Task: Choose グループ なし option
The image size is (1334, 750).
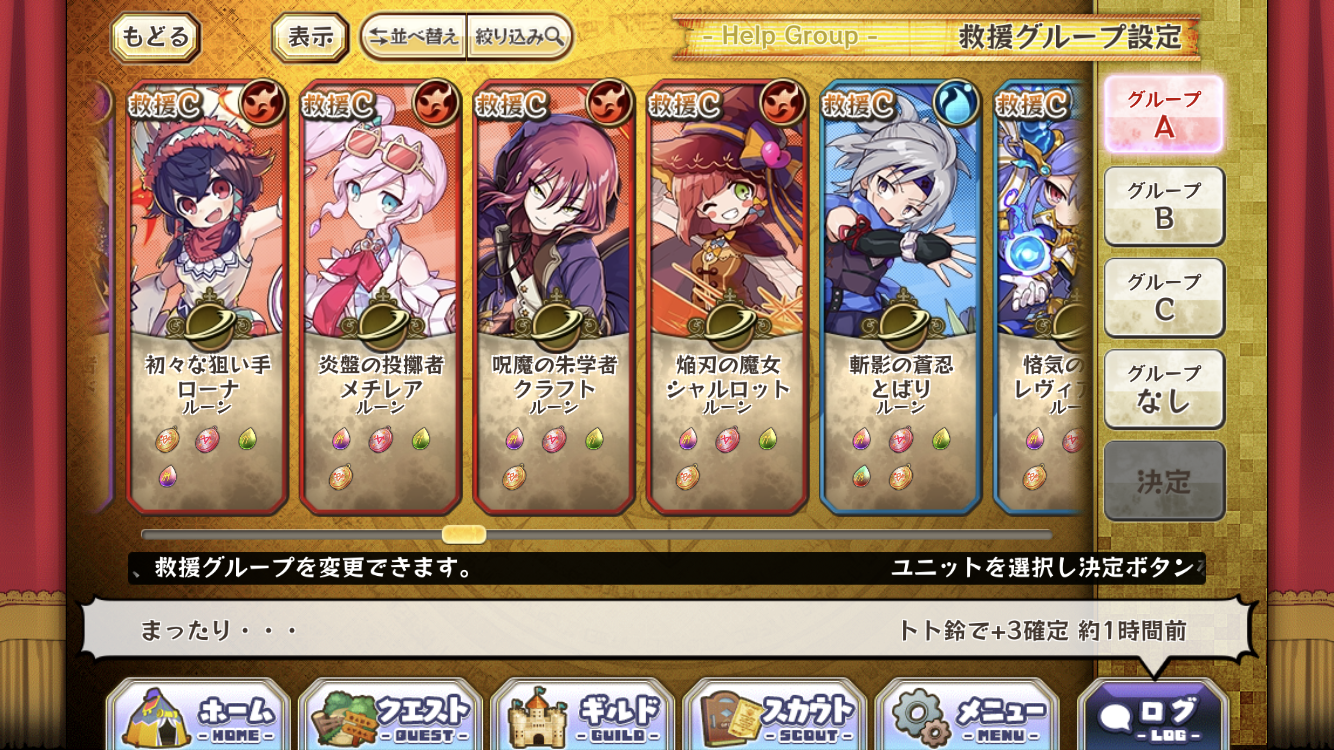Action: pyautogui.click(x=1164, y=388)
